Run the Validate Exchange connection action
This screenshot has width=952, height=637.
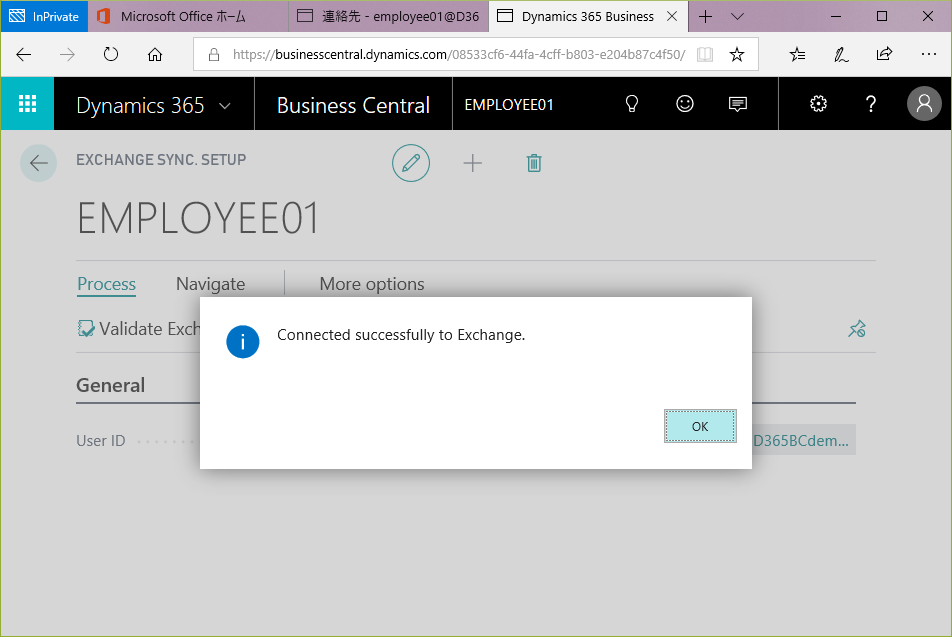(138, 329)
